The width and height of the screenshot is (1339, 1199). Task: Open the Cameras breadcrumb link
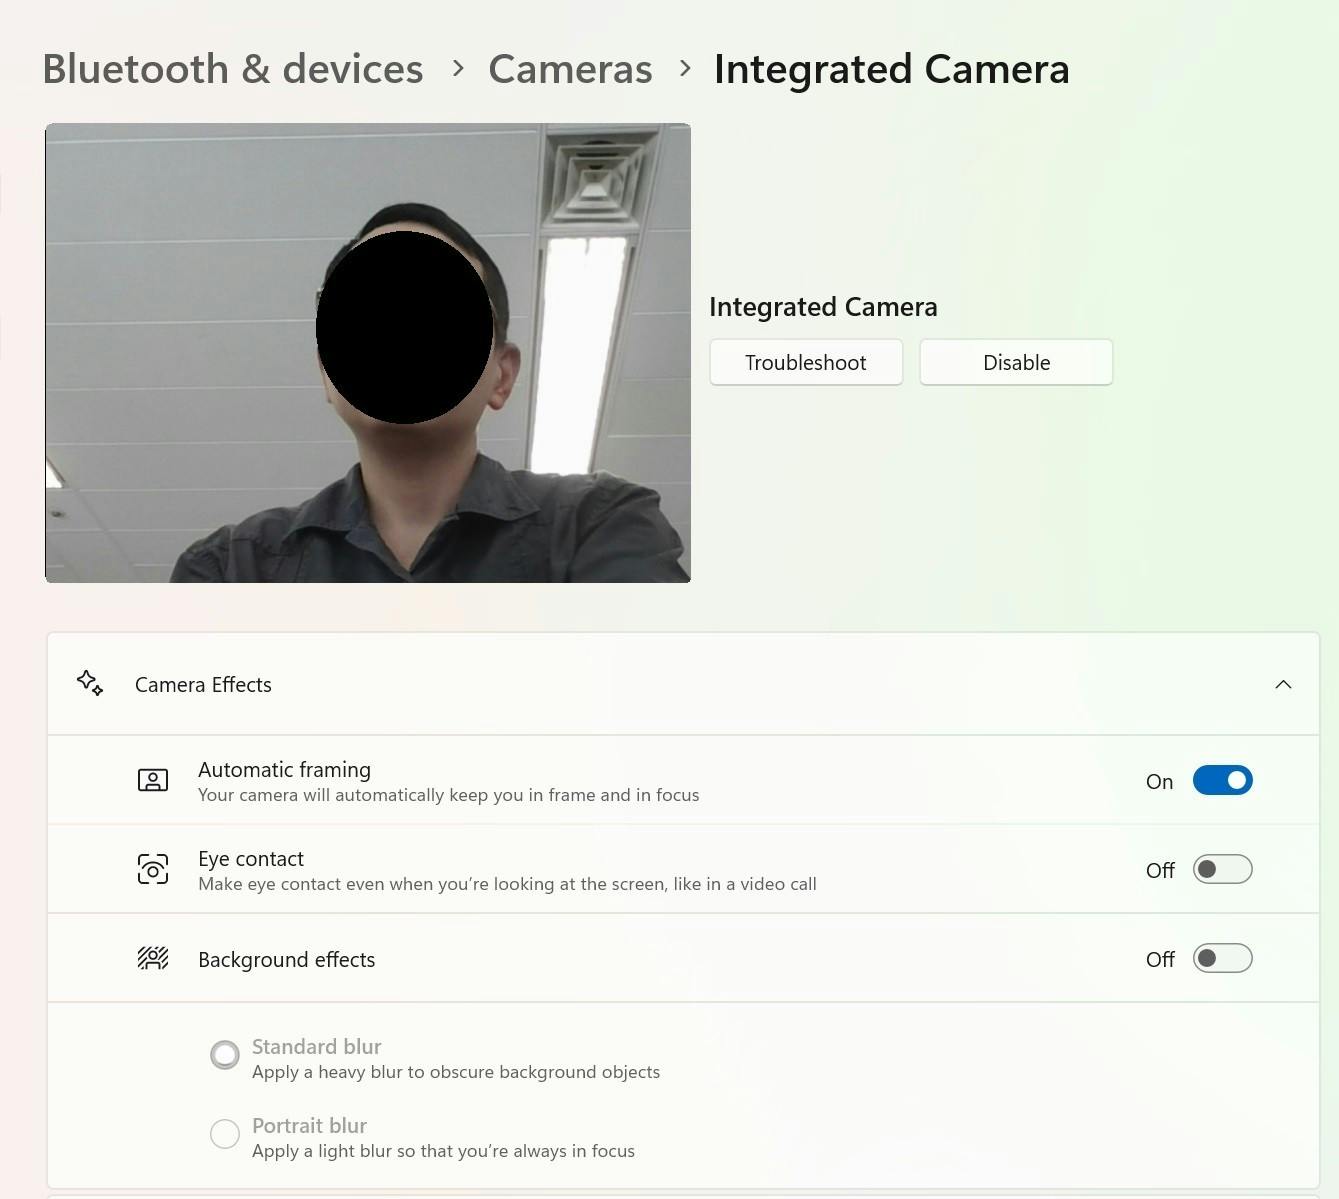[570, 69]
